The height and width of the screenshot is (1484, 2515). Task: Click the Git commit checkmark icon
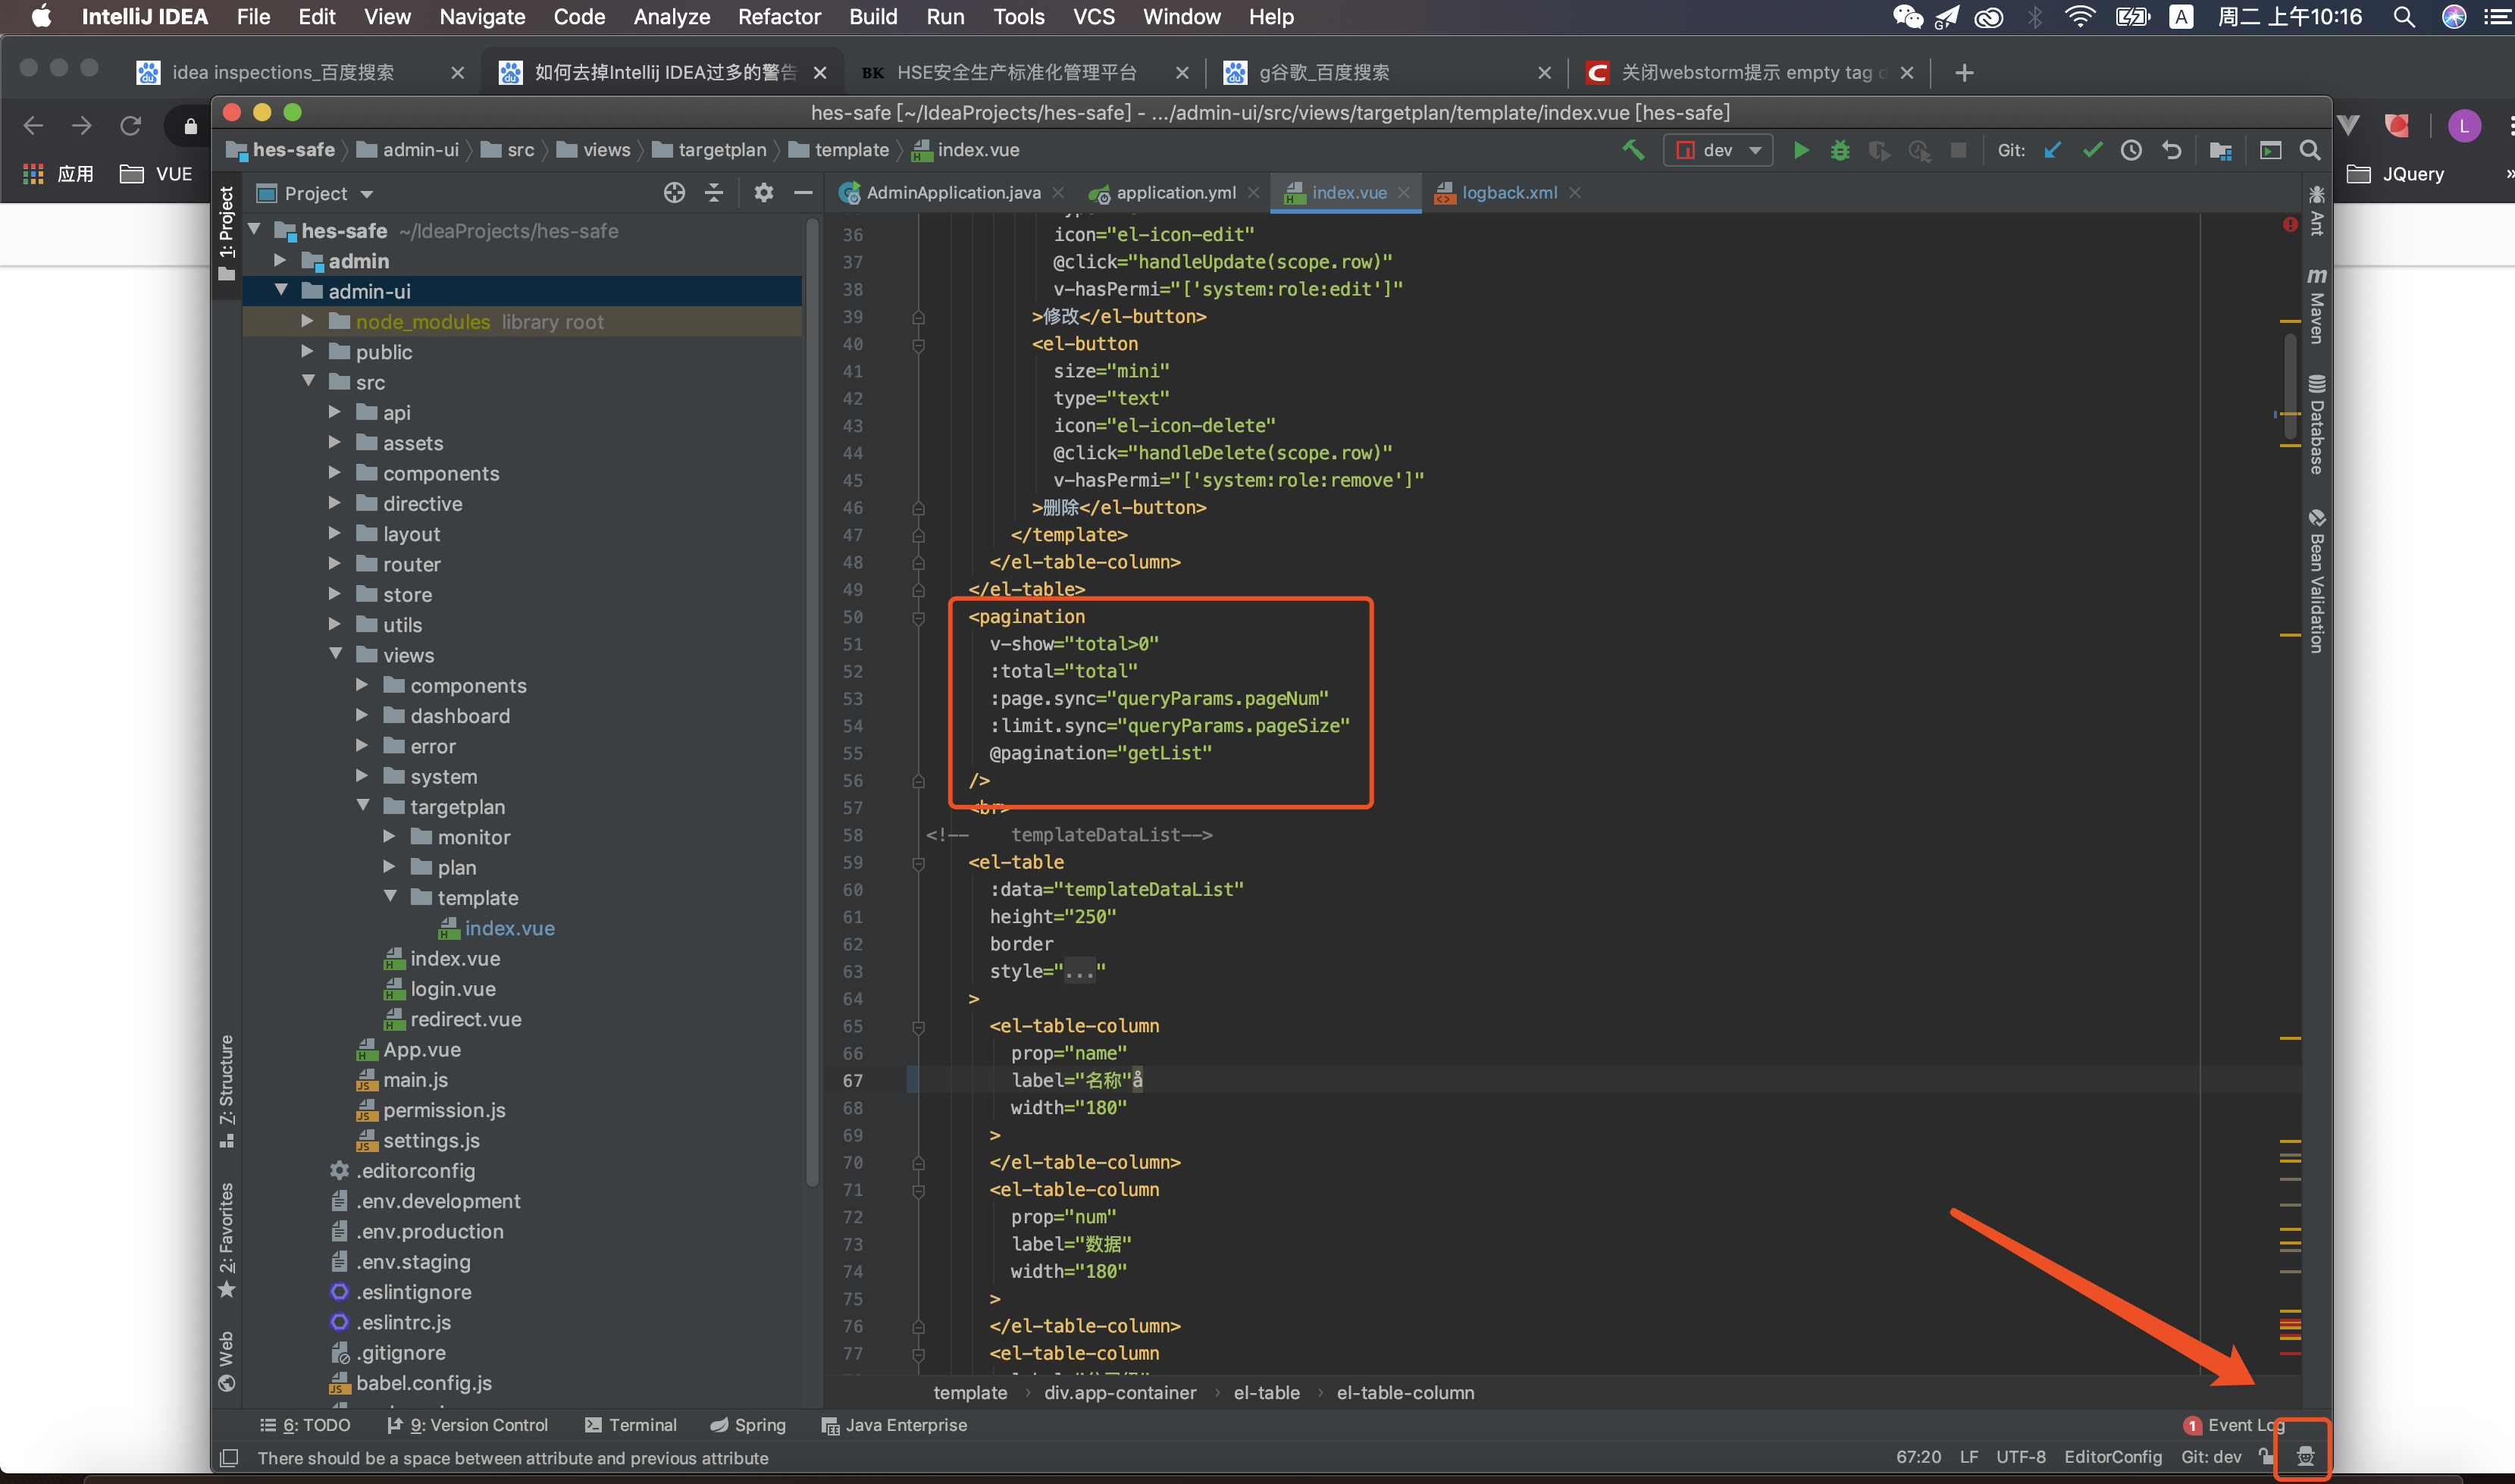pyautogui.click(x=2092, y=150)
